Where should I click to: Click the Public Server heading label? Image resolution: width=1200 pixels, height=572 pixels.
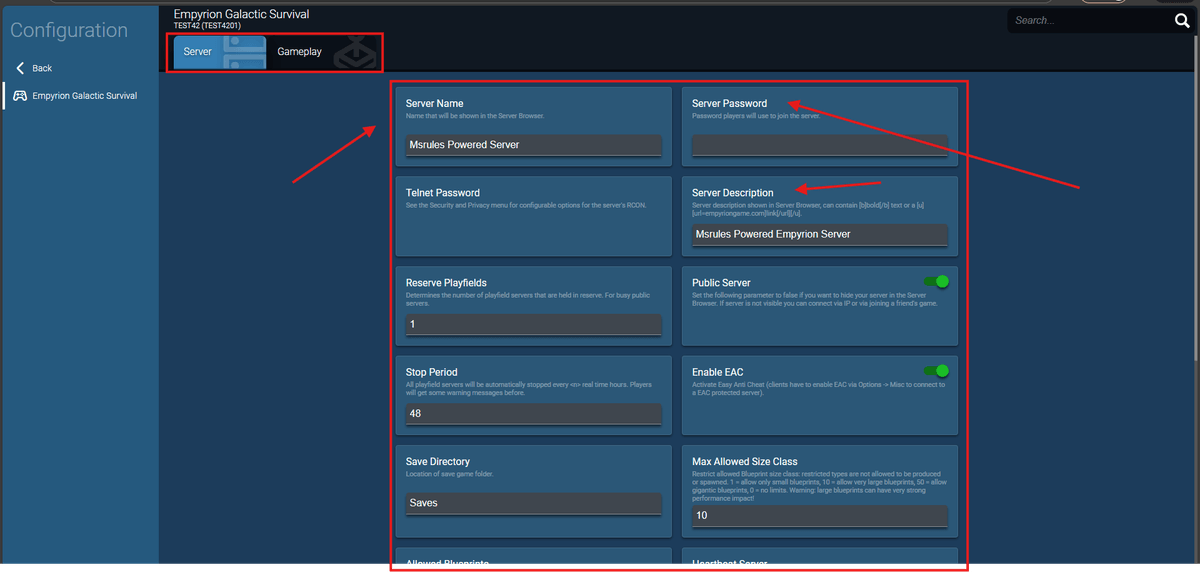coord(721,283)
